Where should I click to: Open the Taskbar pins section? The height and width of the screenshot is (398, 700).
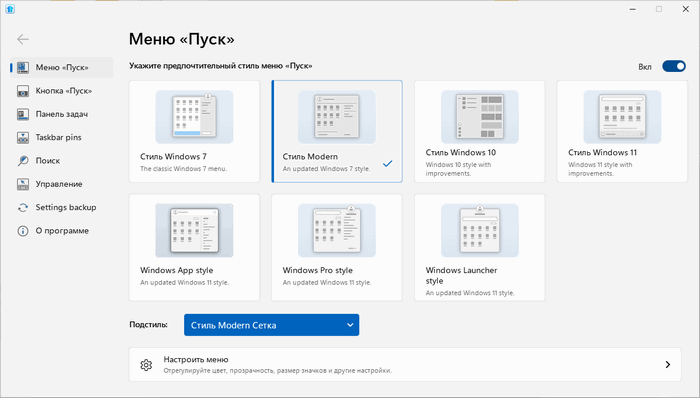(x=62, y=137)
